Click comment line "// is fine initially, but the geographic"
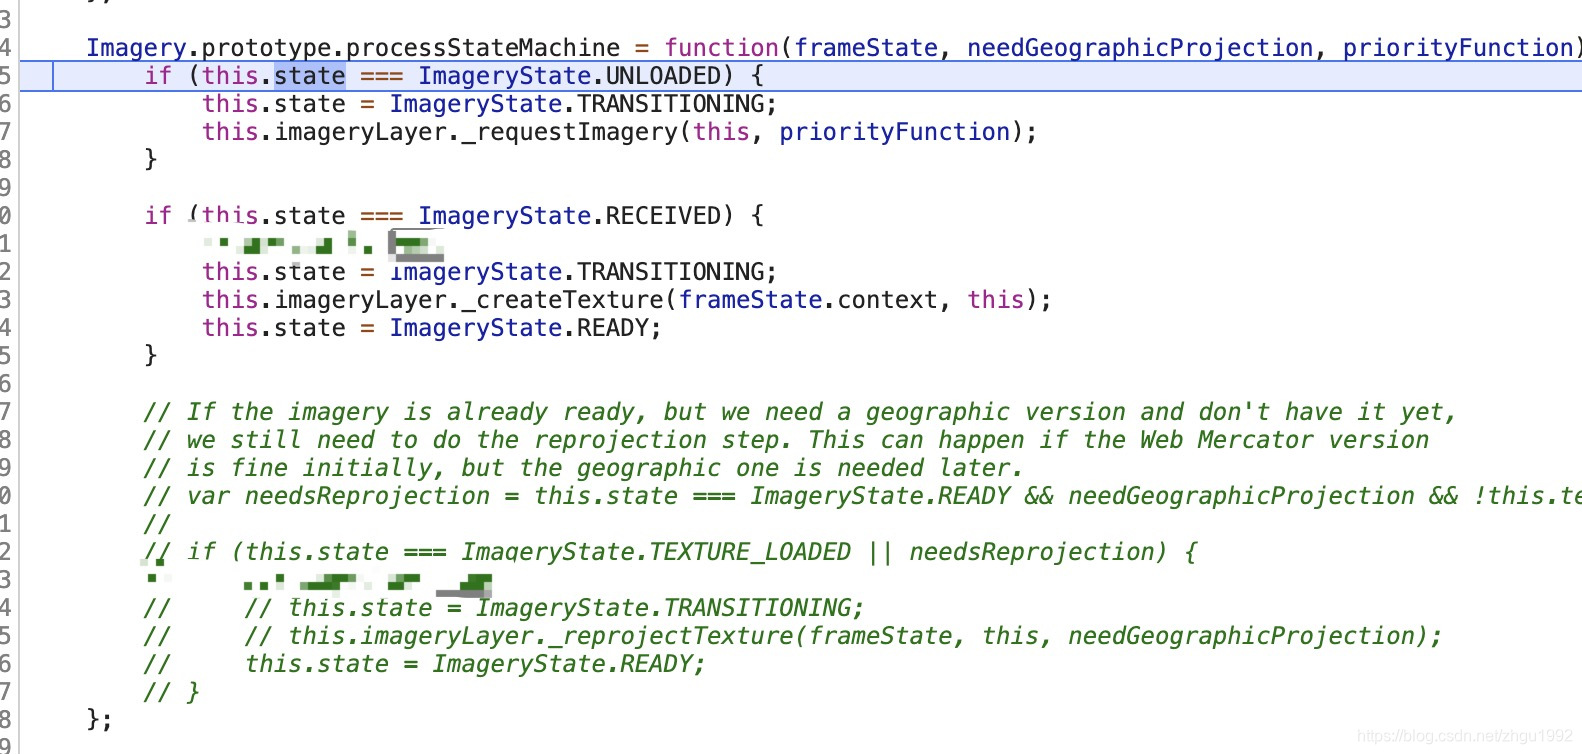 (x=584, y=468)
